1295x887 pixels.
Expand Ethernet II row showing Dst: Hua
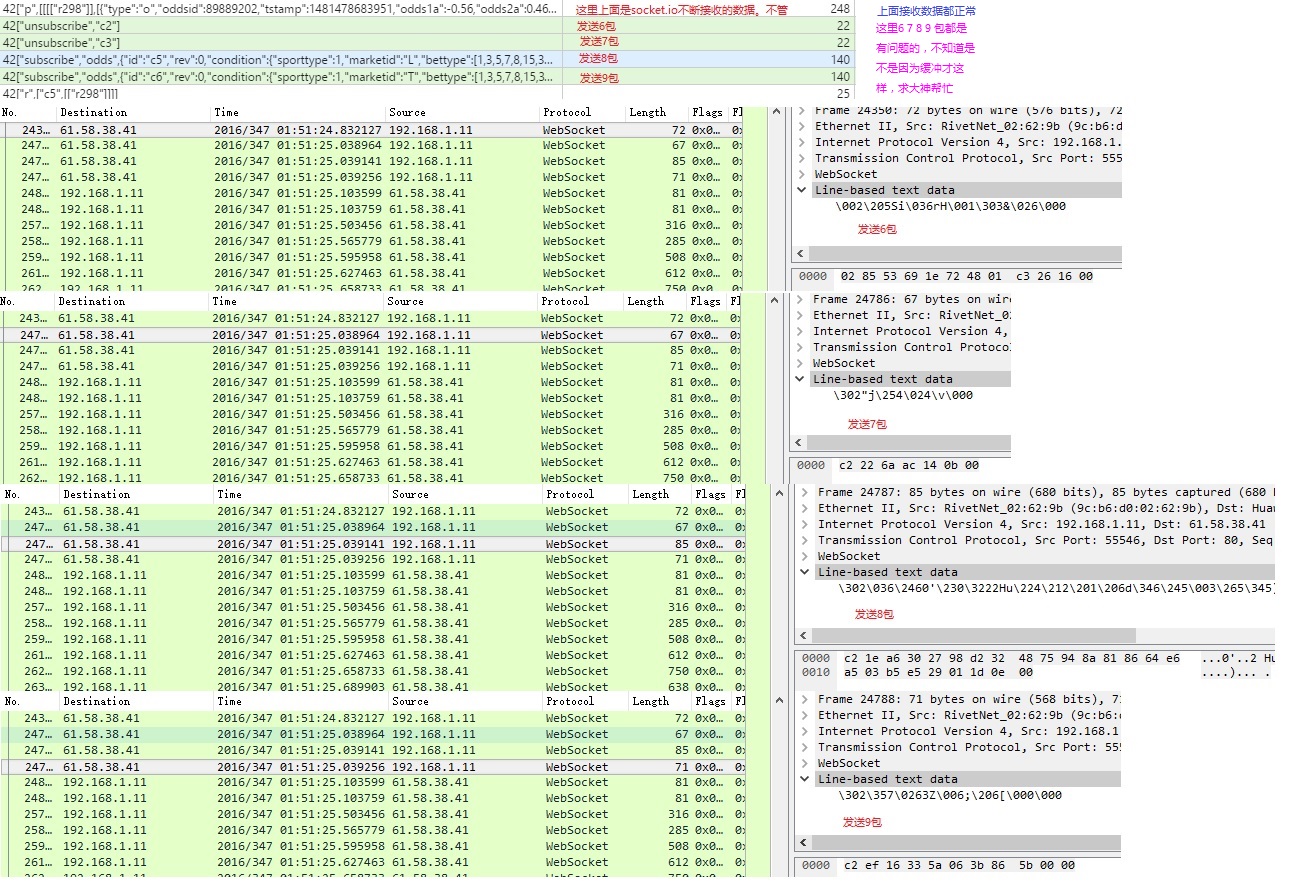pos(804,508)
